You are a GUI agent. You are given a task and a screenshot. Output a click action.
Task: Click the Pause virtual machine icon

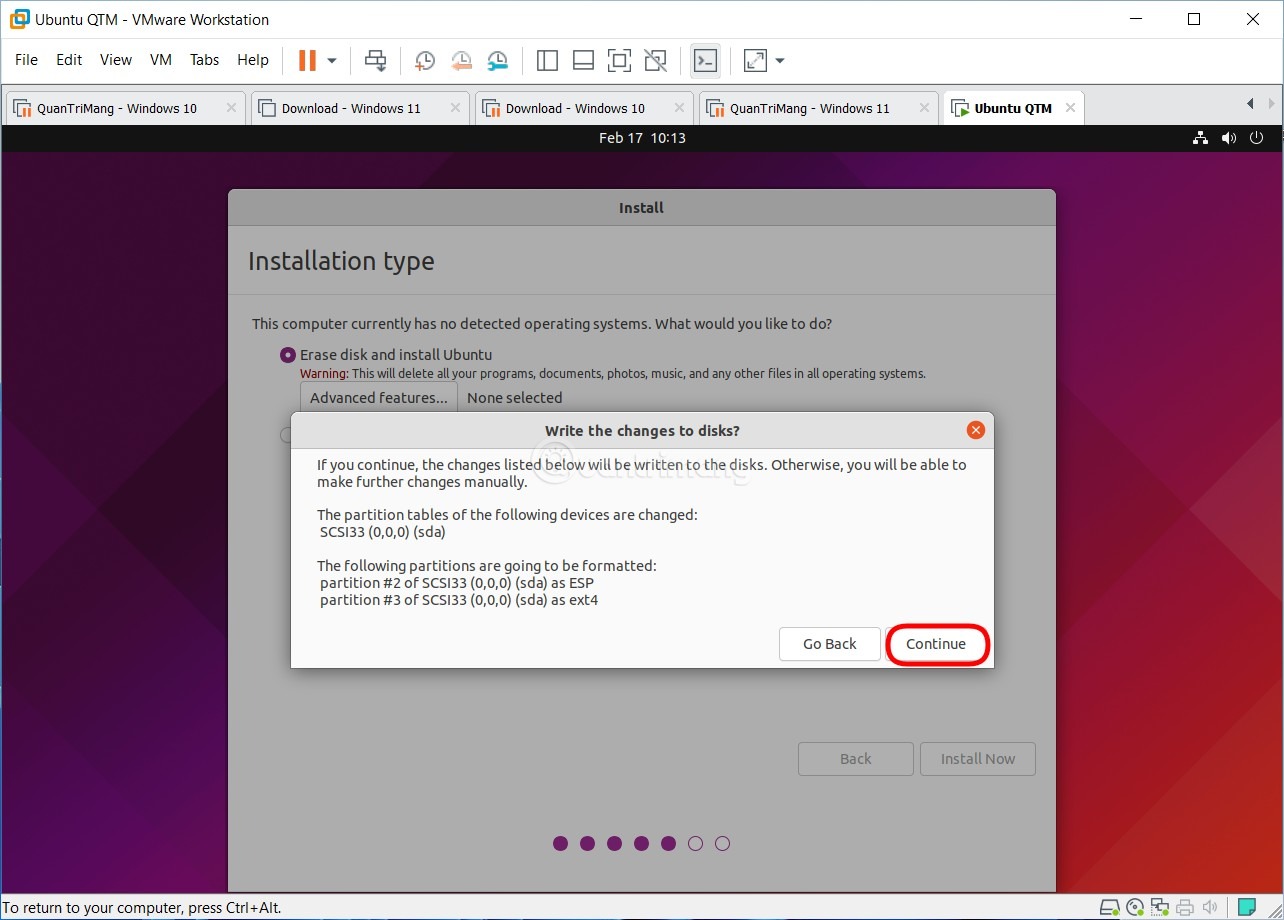pos(307,60)
